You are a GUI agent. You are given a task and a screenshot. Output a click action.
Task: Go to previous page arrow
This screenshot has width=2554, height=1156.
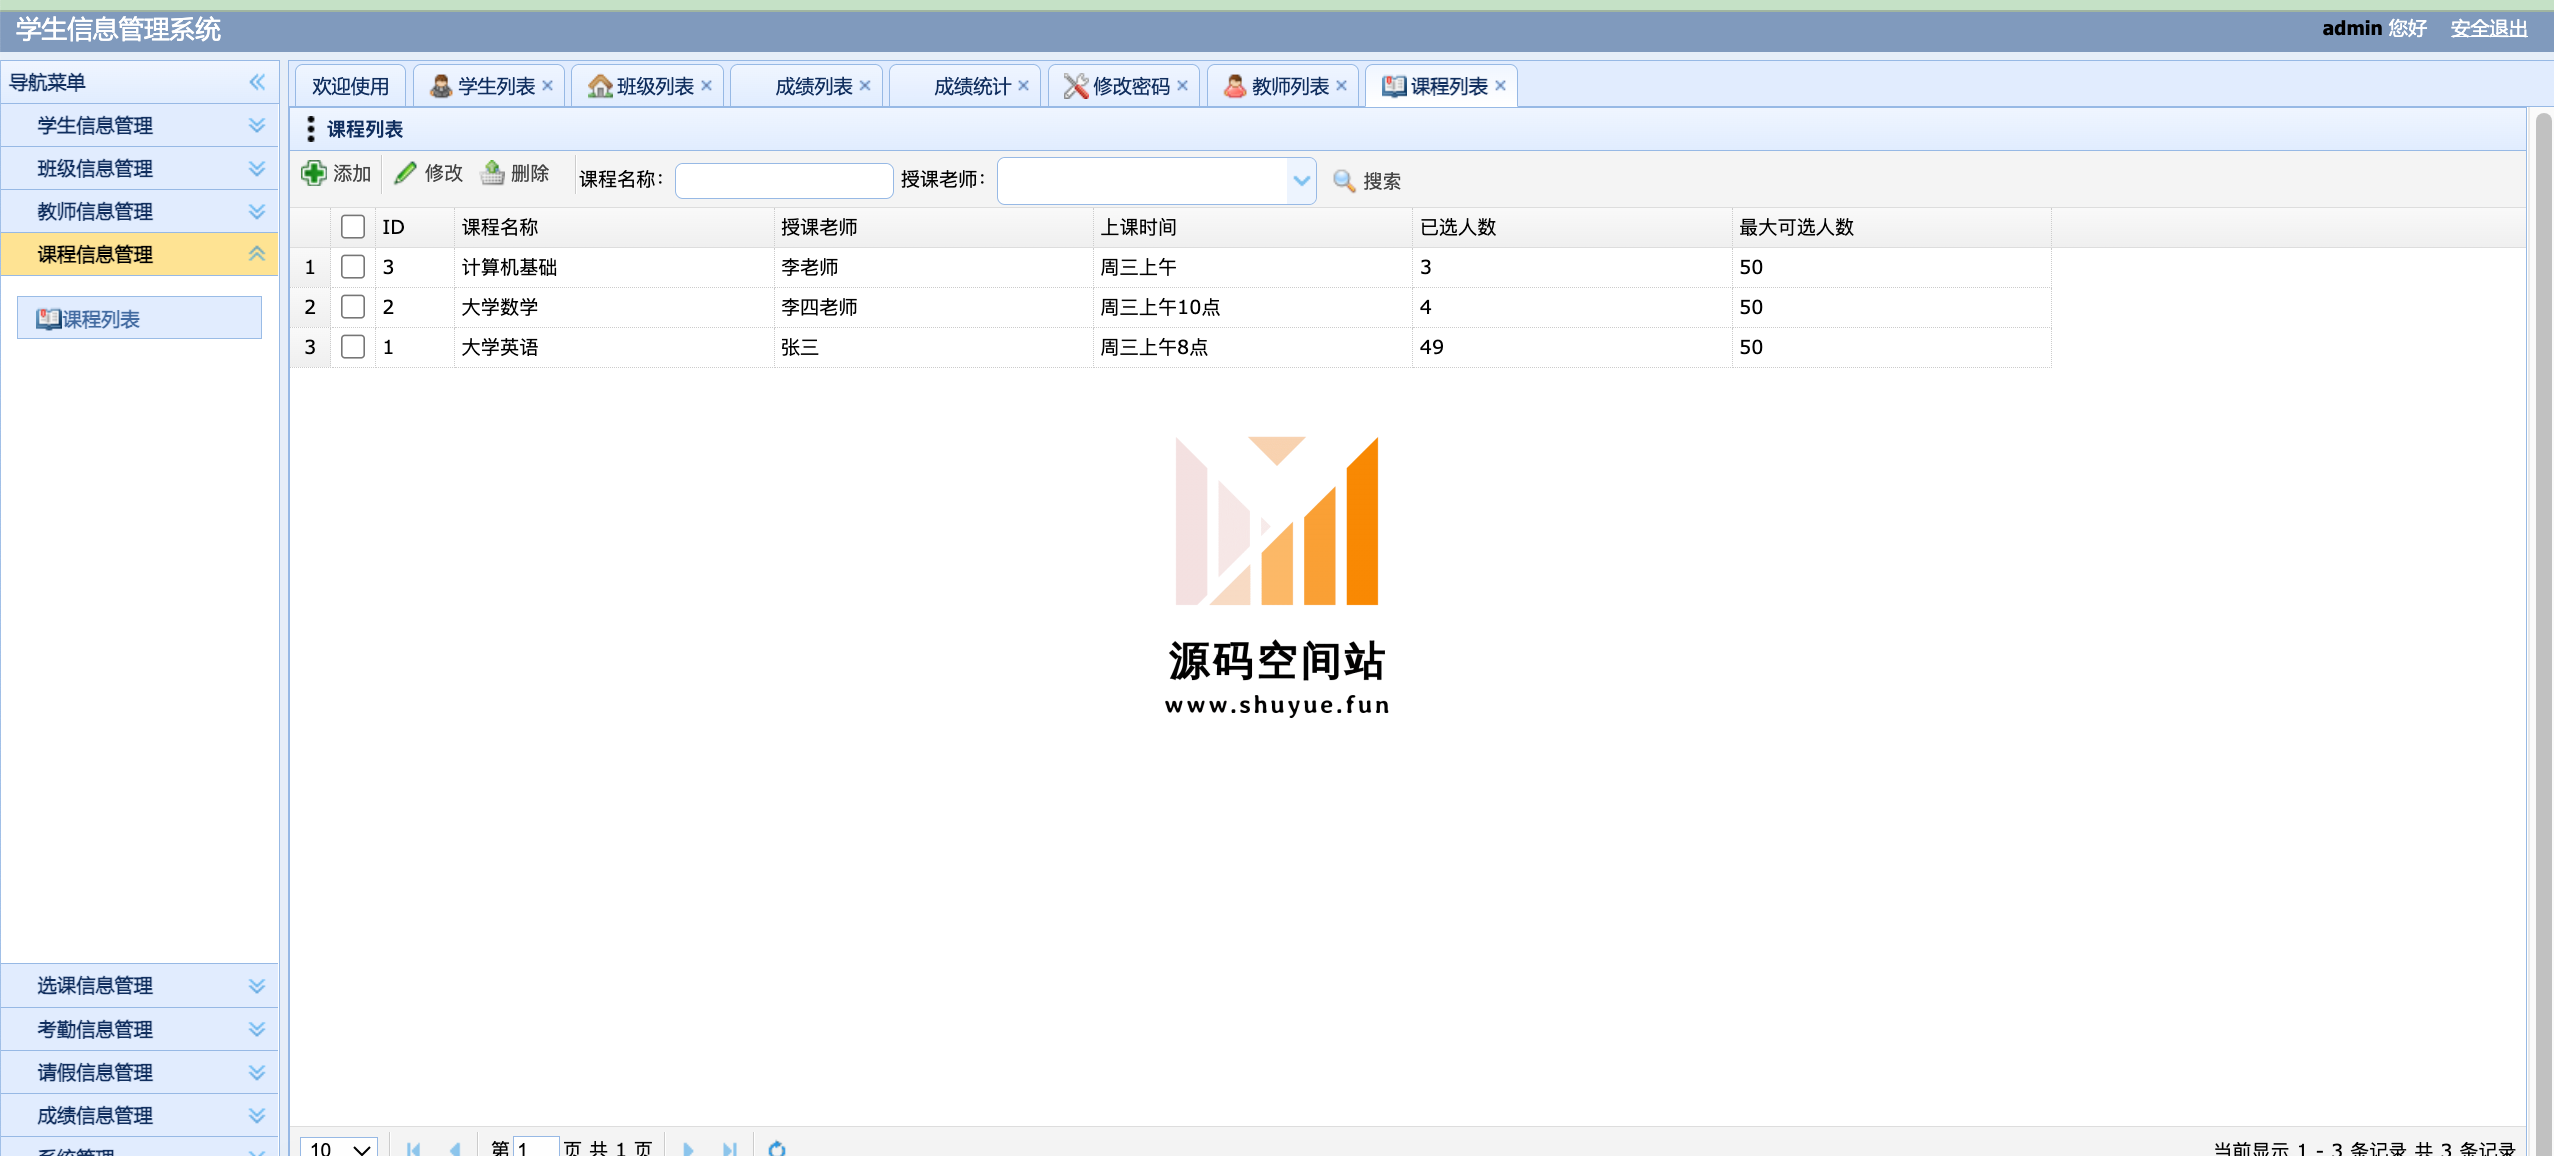click(455, 1149)
